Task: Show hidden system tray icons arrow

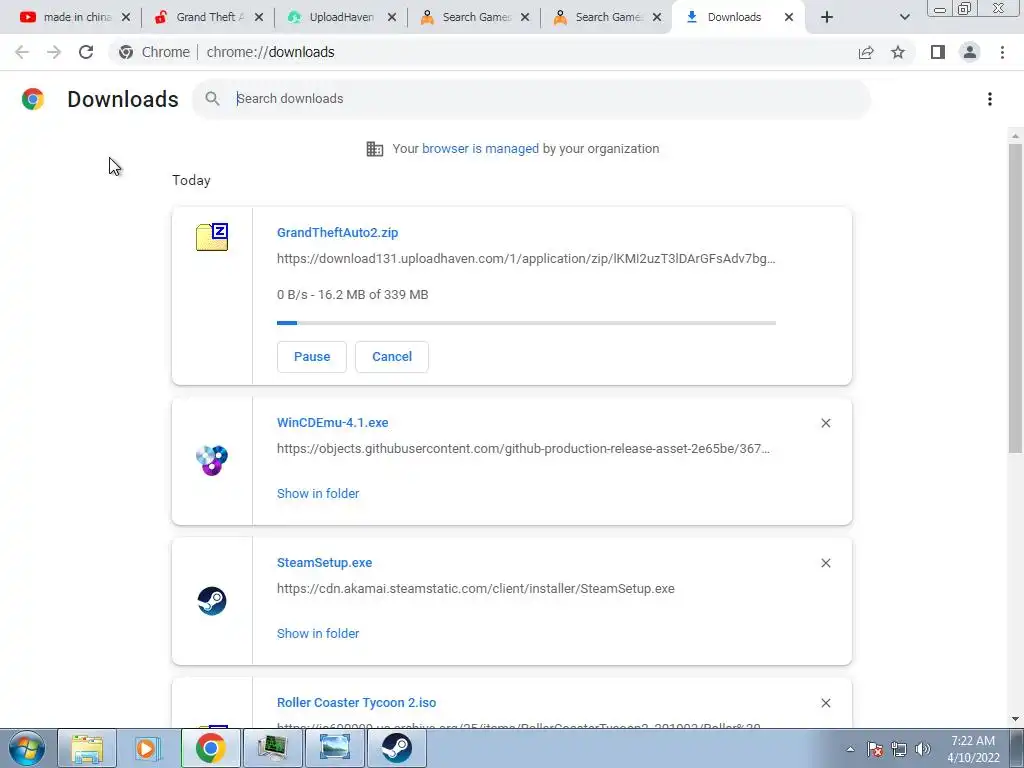Action: click(x=850, y=749)
